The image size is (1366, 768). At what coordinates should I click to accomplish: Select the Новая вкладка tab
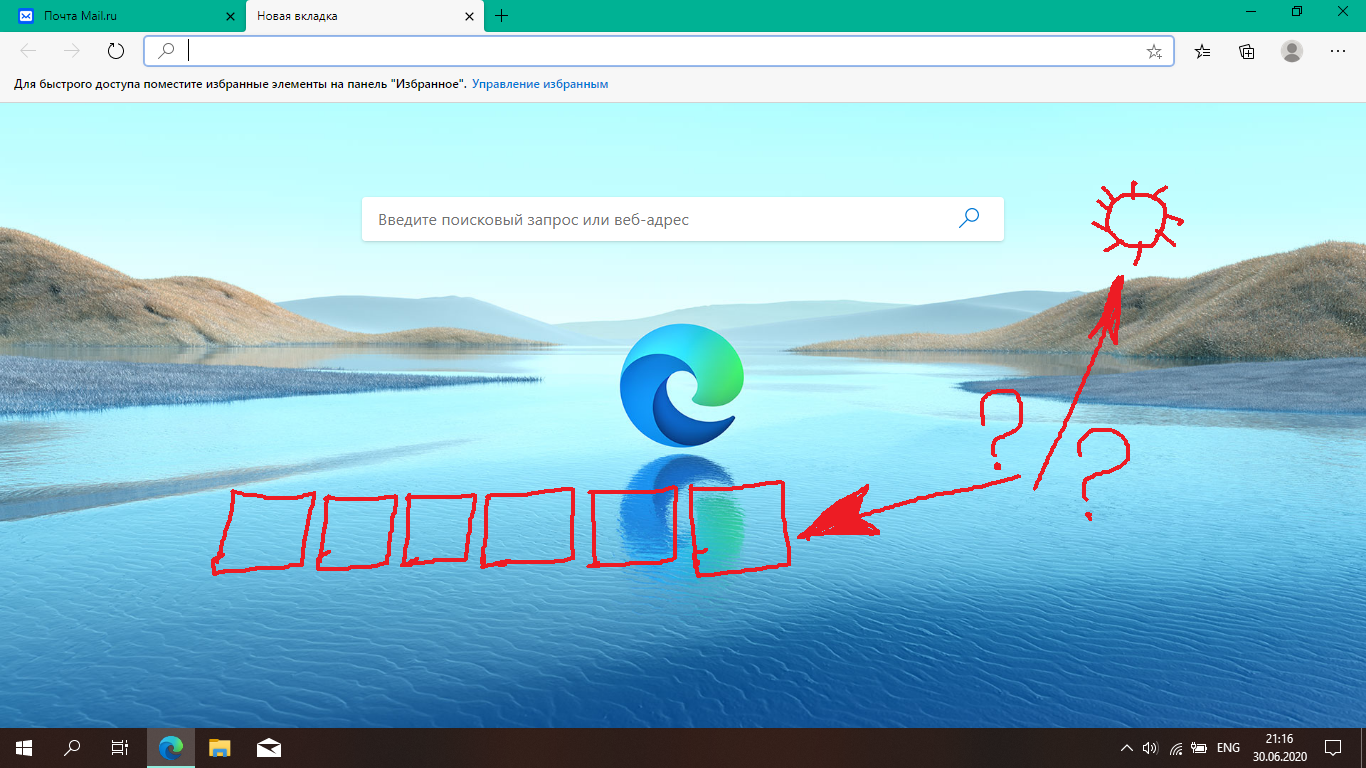click(366, 16)
